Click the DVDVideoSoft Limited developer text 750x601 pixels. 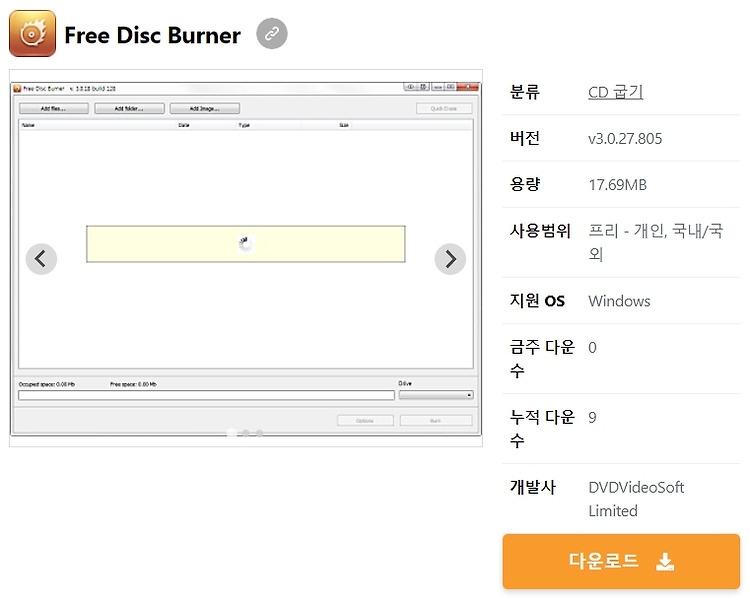[x=636, y=499]
